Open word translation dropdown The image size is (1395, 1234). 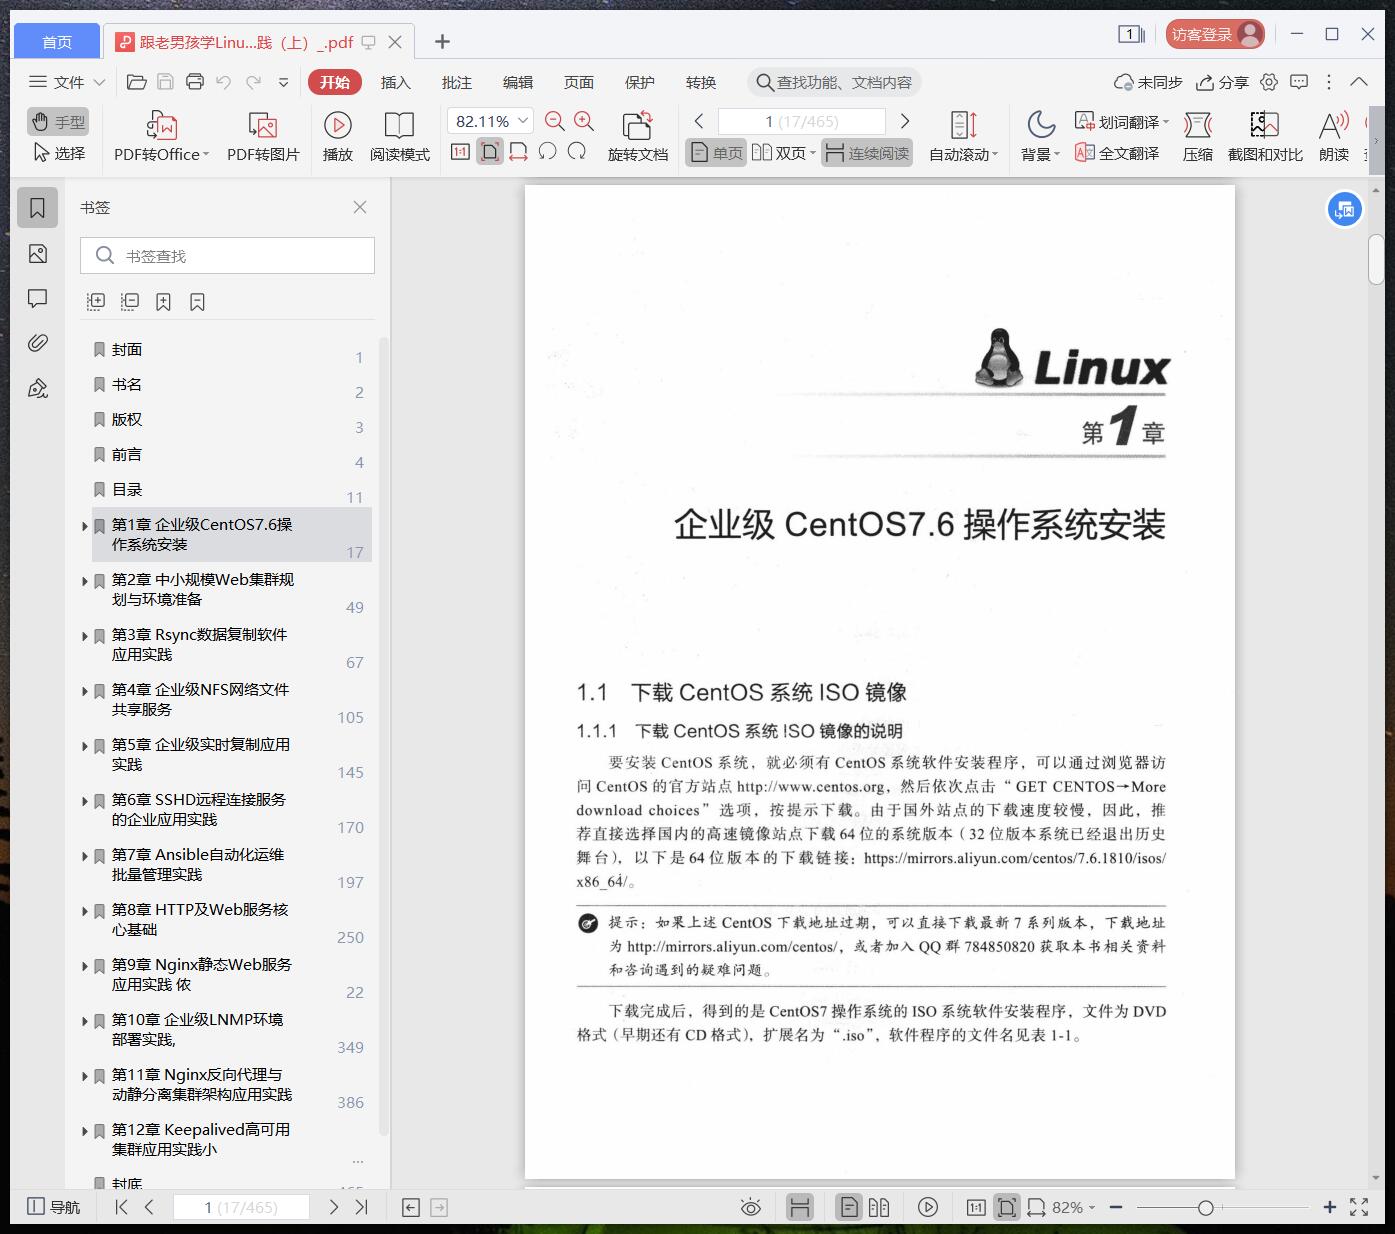click(1122, 122)
